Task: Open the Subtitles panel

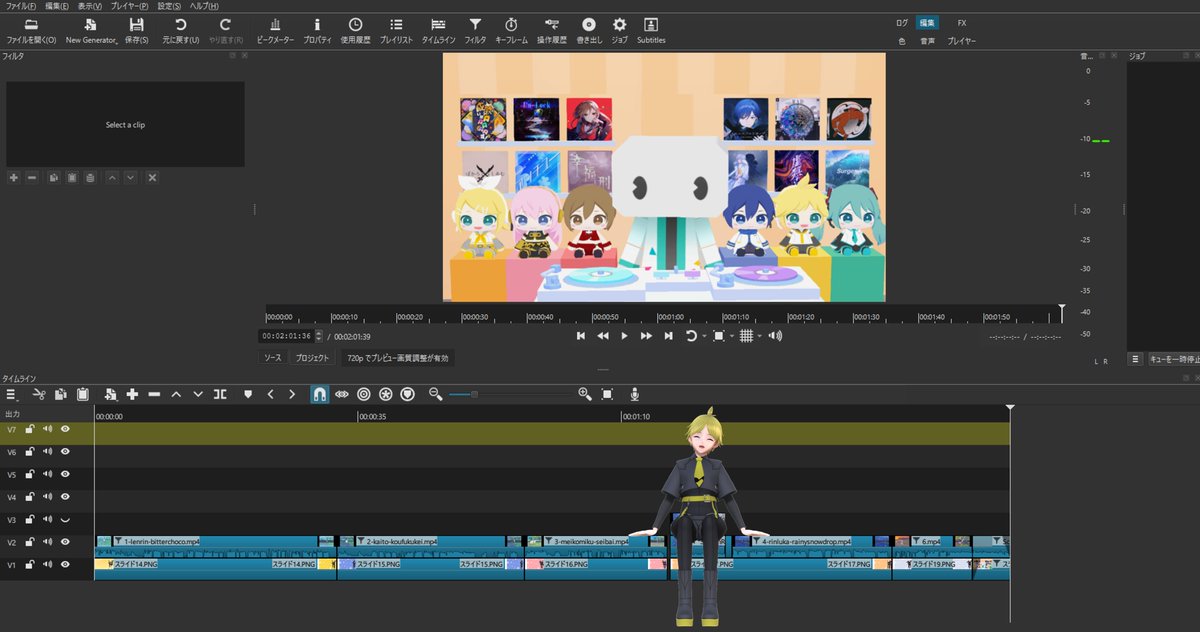Action: pyautogui.click(x=651, y=29)
